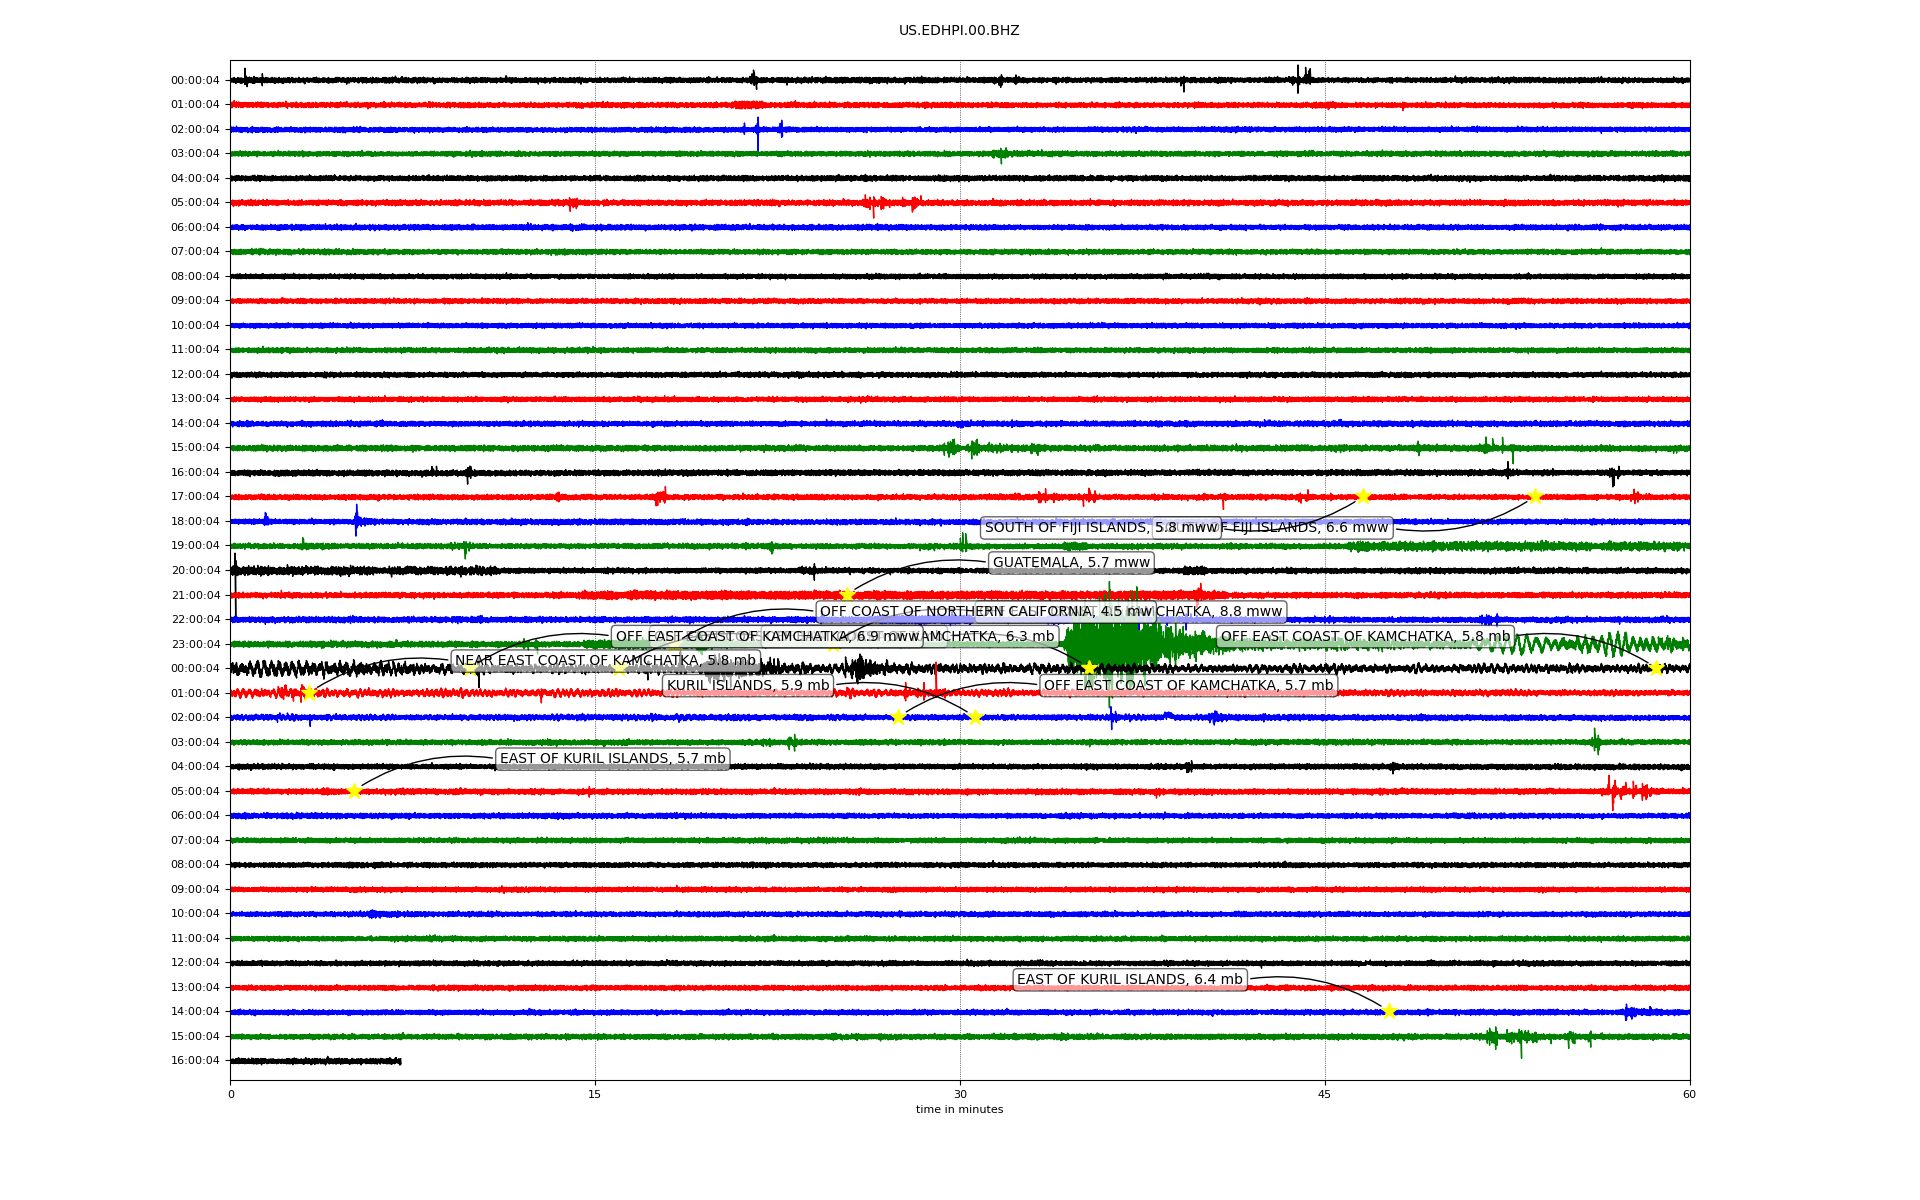The image size is (1920, 1200).
Task: Click the EAST OF KURIL ISLANDS, 5.7 mb label
Action: point(612,759)
